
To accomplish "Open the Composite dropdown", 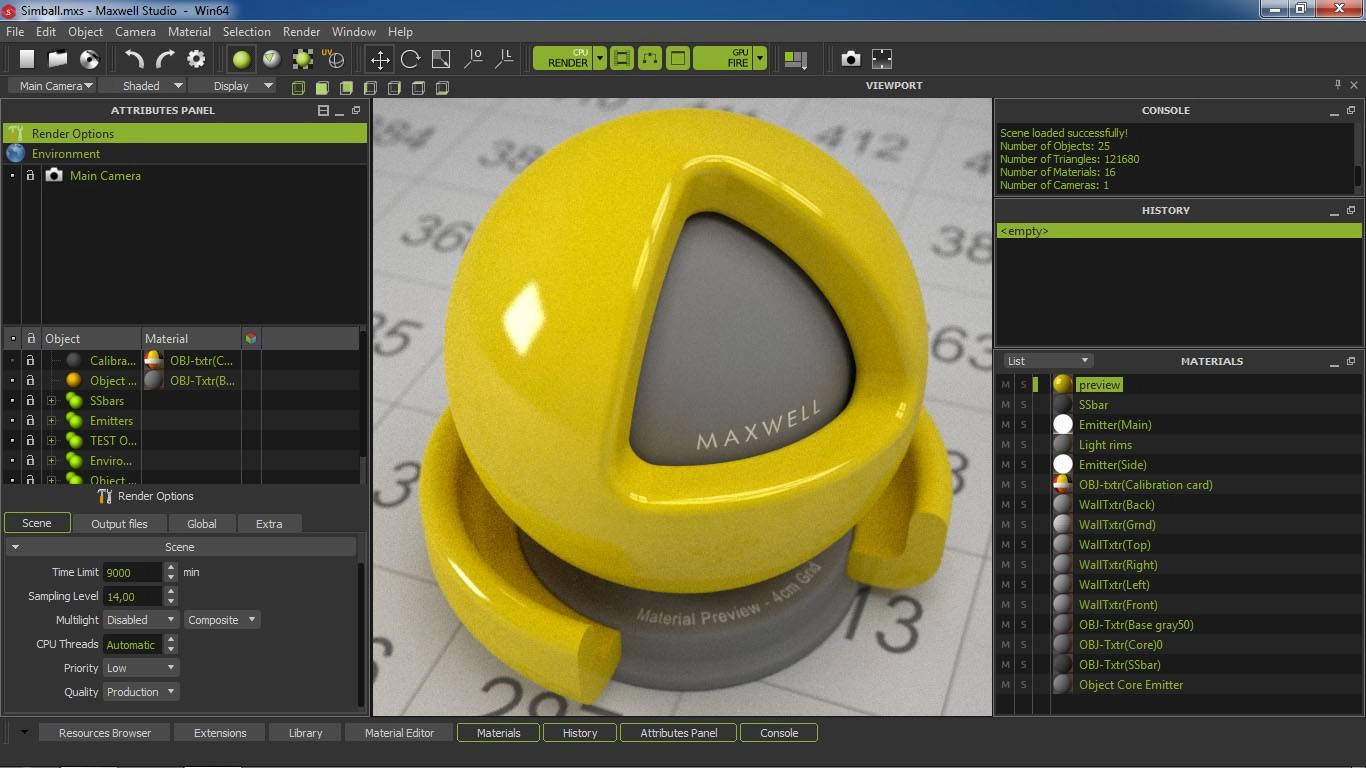I will tap(222, 620).
